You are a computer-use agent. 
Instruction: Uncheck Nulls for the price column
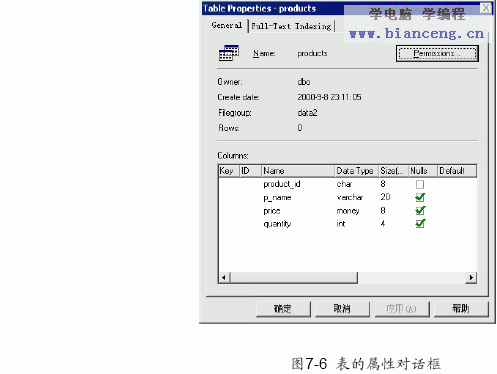420,211
